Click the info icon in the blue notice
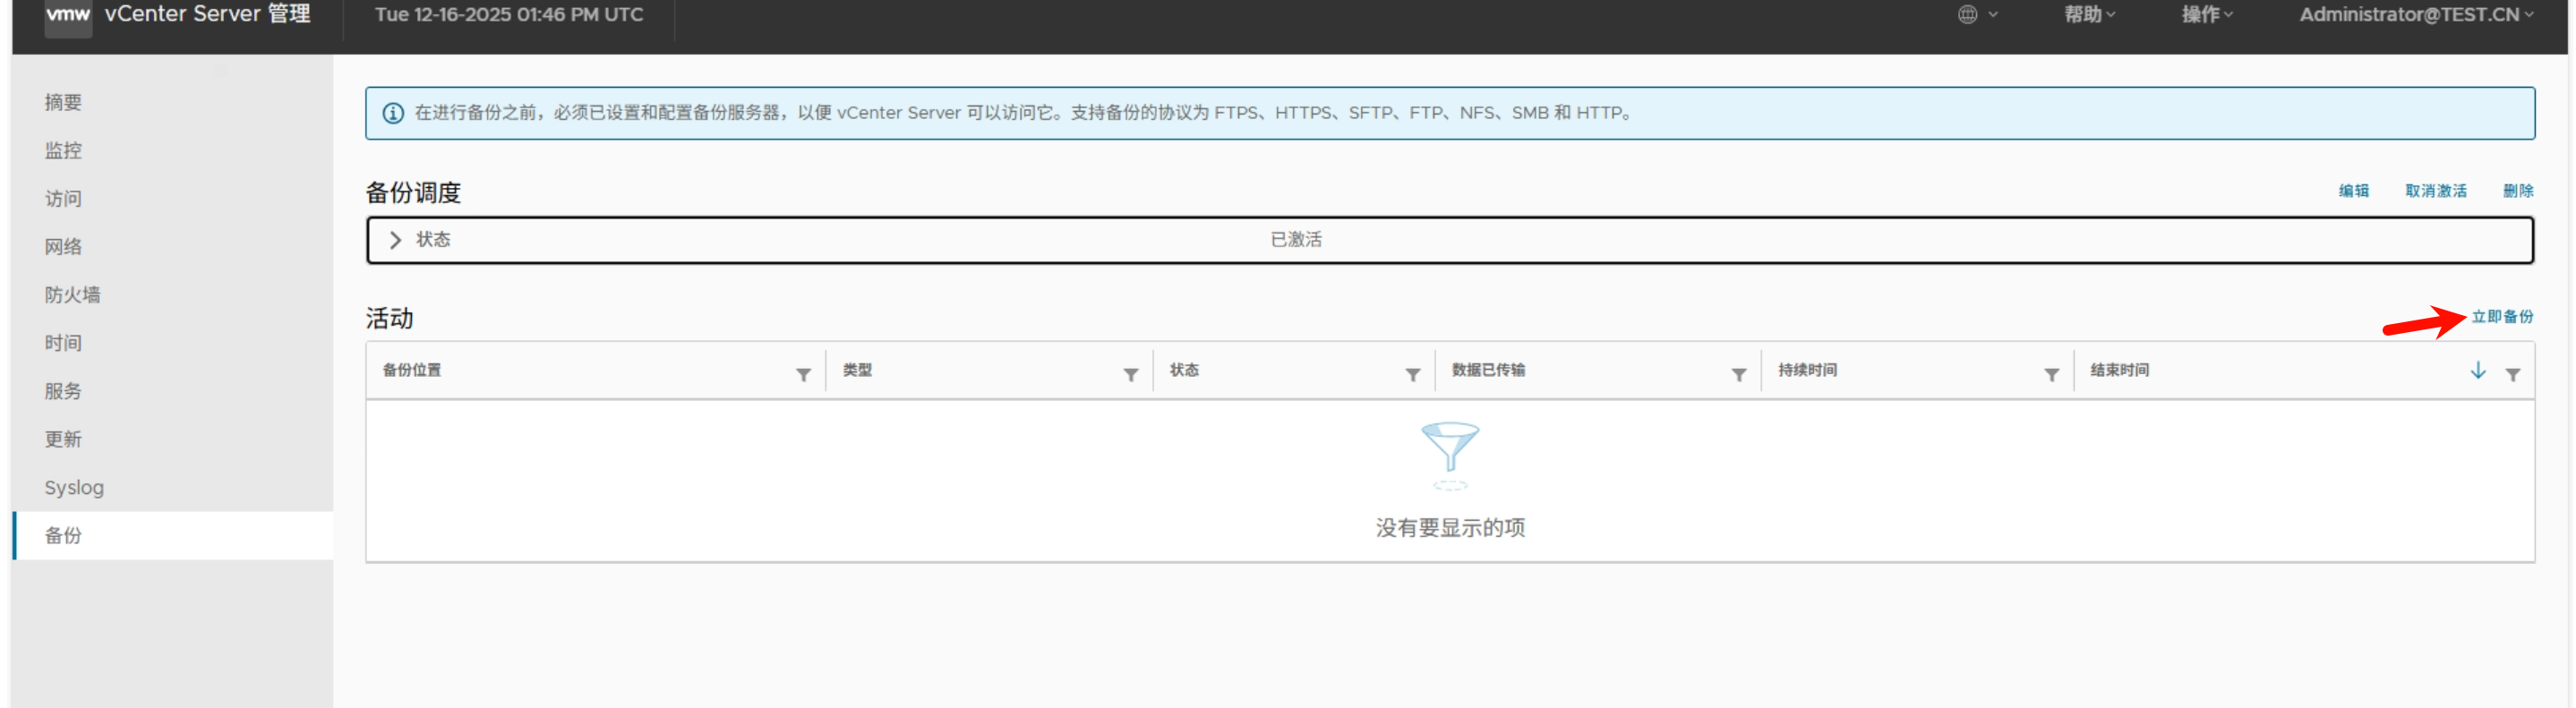 (393, 113)
